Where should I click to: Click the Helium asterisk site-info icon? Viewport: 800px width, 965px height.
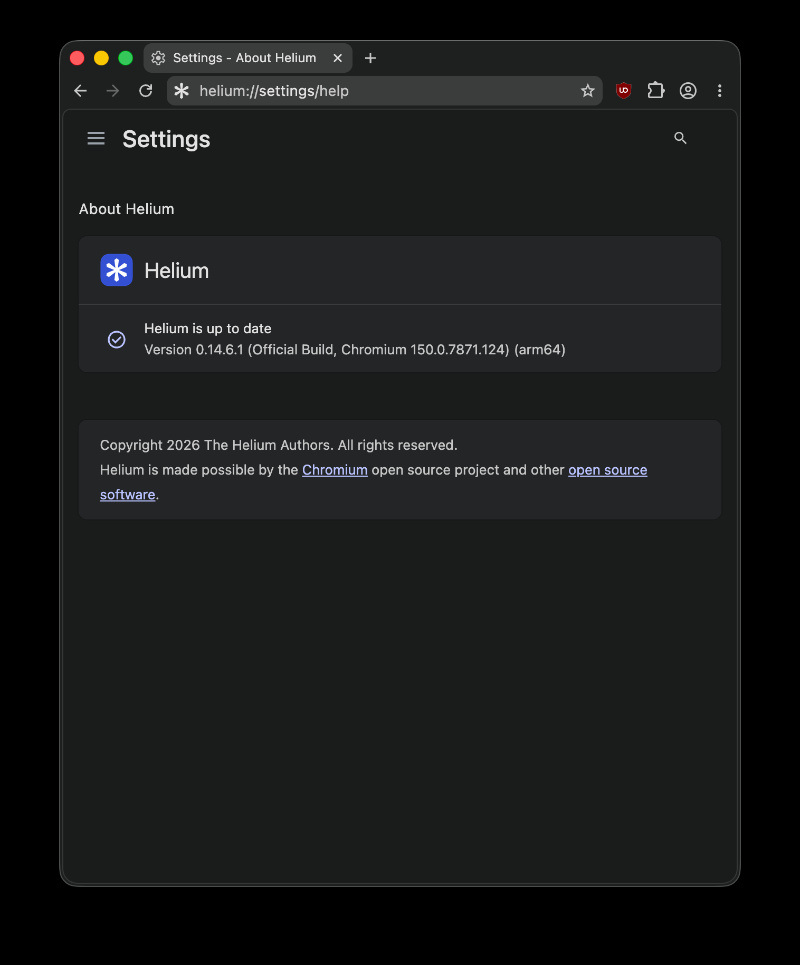click(x=181, y=91)
